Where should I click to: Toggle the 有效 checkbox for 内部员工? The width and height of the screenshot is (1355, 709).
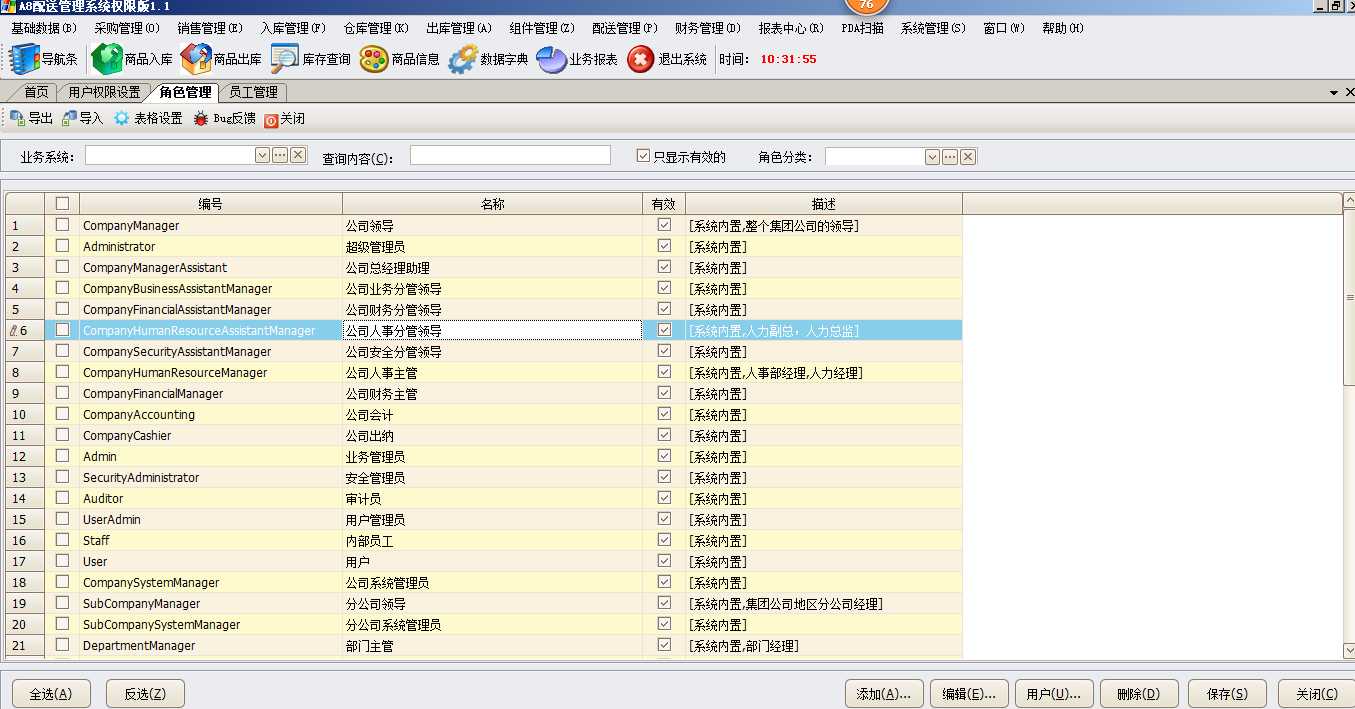[x=664, y=540]
